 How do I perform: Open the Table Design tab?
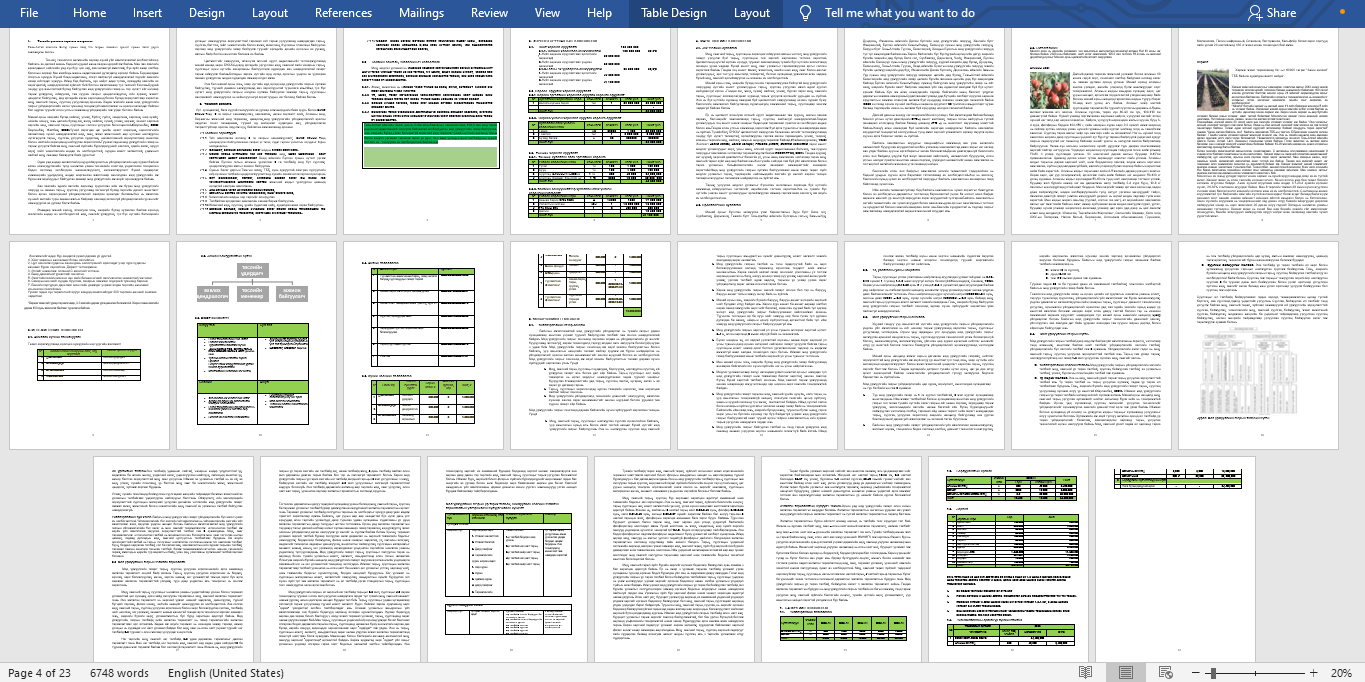point(673,13)
